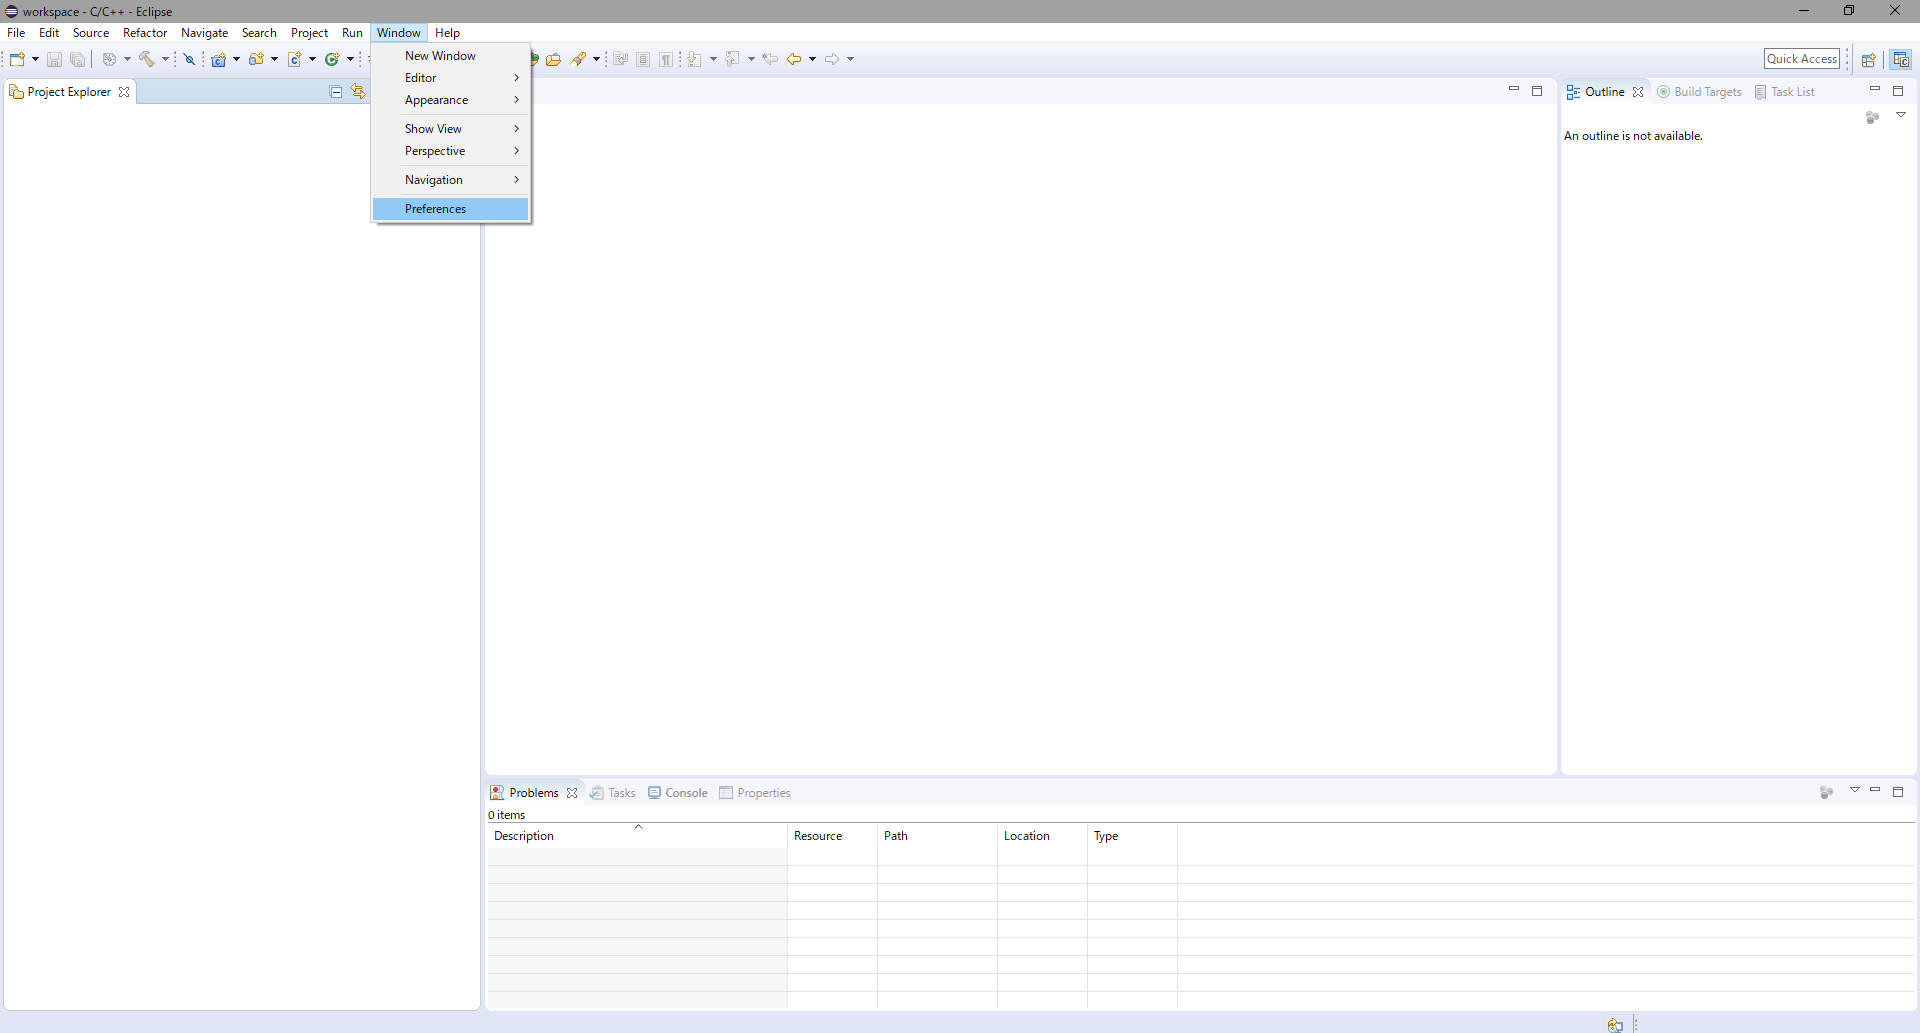Click the New file toolbar icon

pyautogui.click(x=17, y=59)
